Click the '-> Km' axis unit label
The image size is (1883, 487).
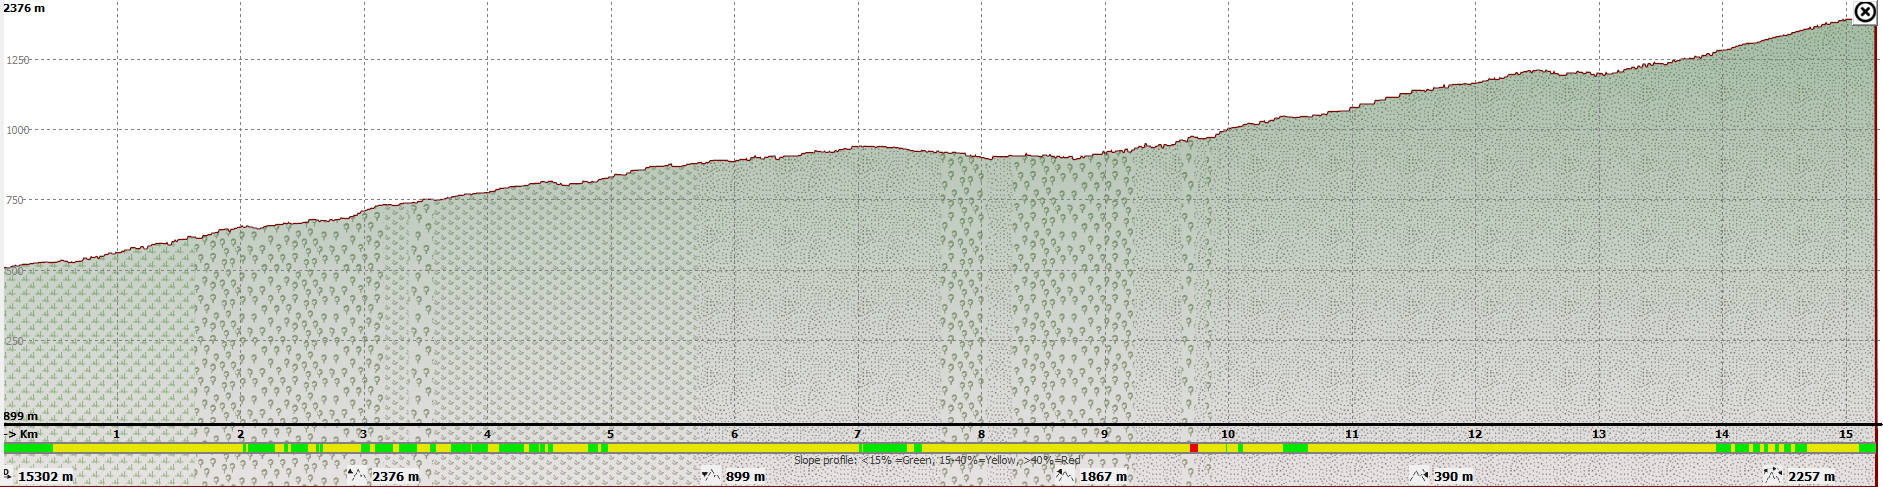pyautogui.click(x=22, y=434)
